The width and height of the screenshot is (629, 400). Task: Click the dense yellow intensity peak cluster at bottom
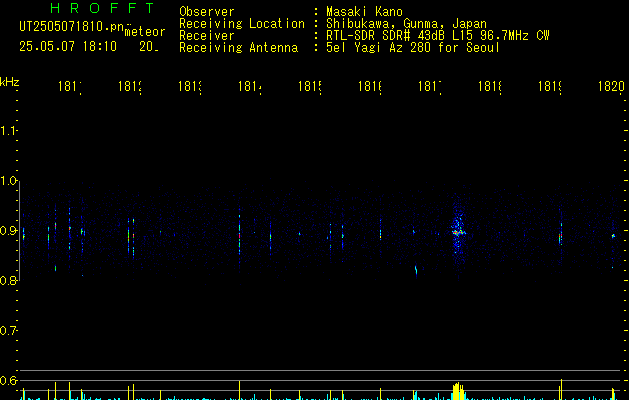point(458,391)
